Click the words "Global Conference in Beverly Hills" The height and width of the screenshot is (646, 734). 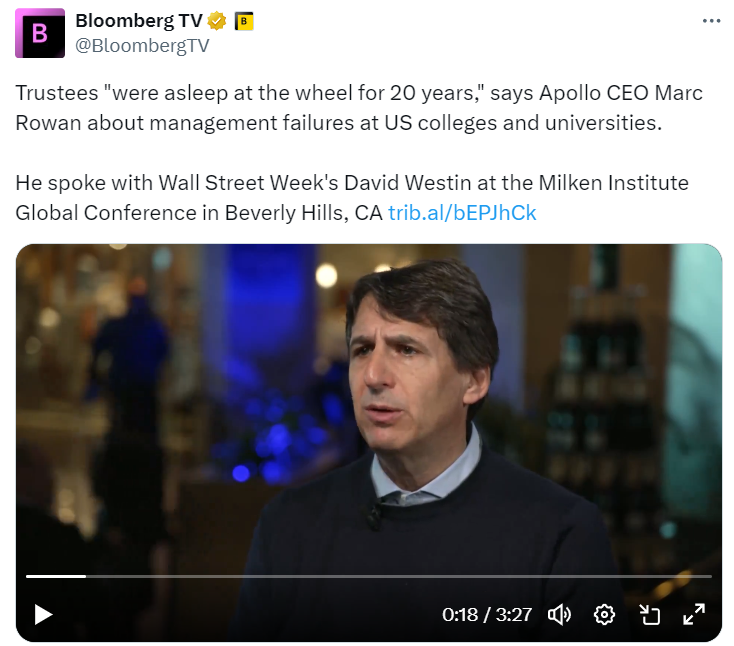click(x=182, y=212)
